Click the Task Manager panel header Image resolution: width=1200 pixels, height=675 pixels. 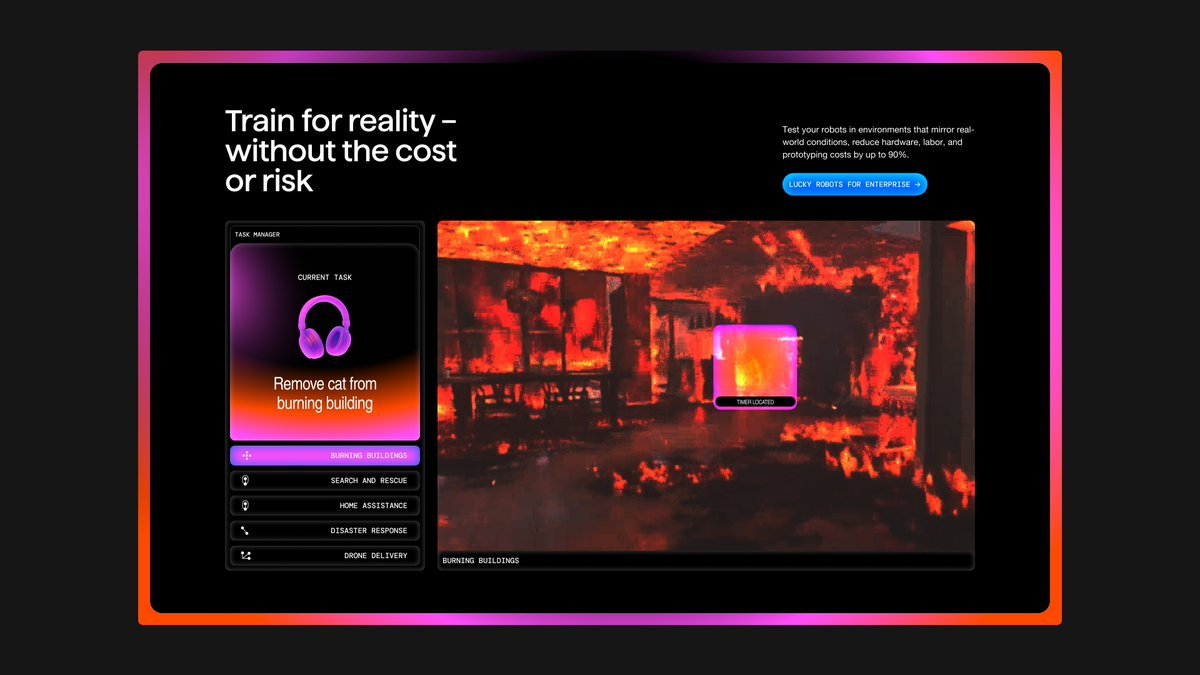(x=257, y=235)
